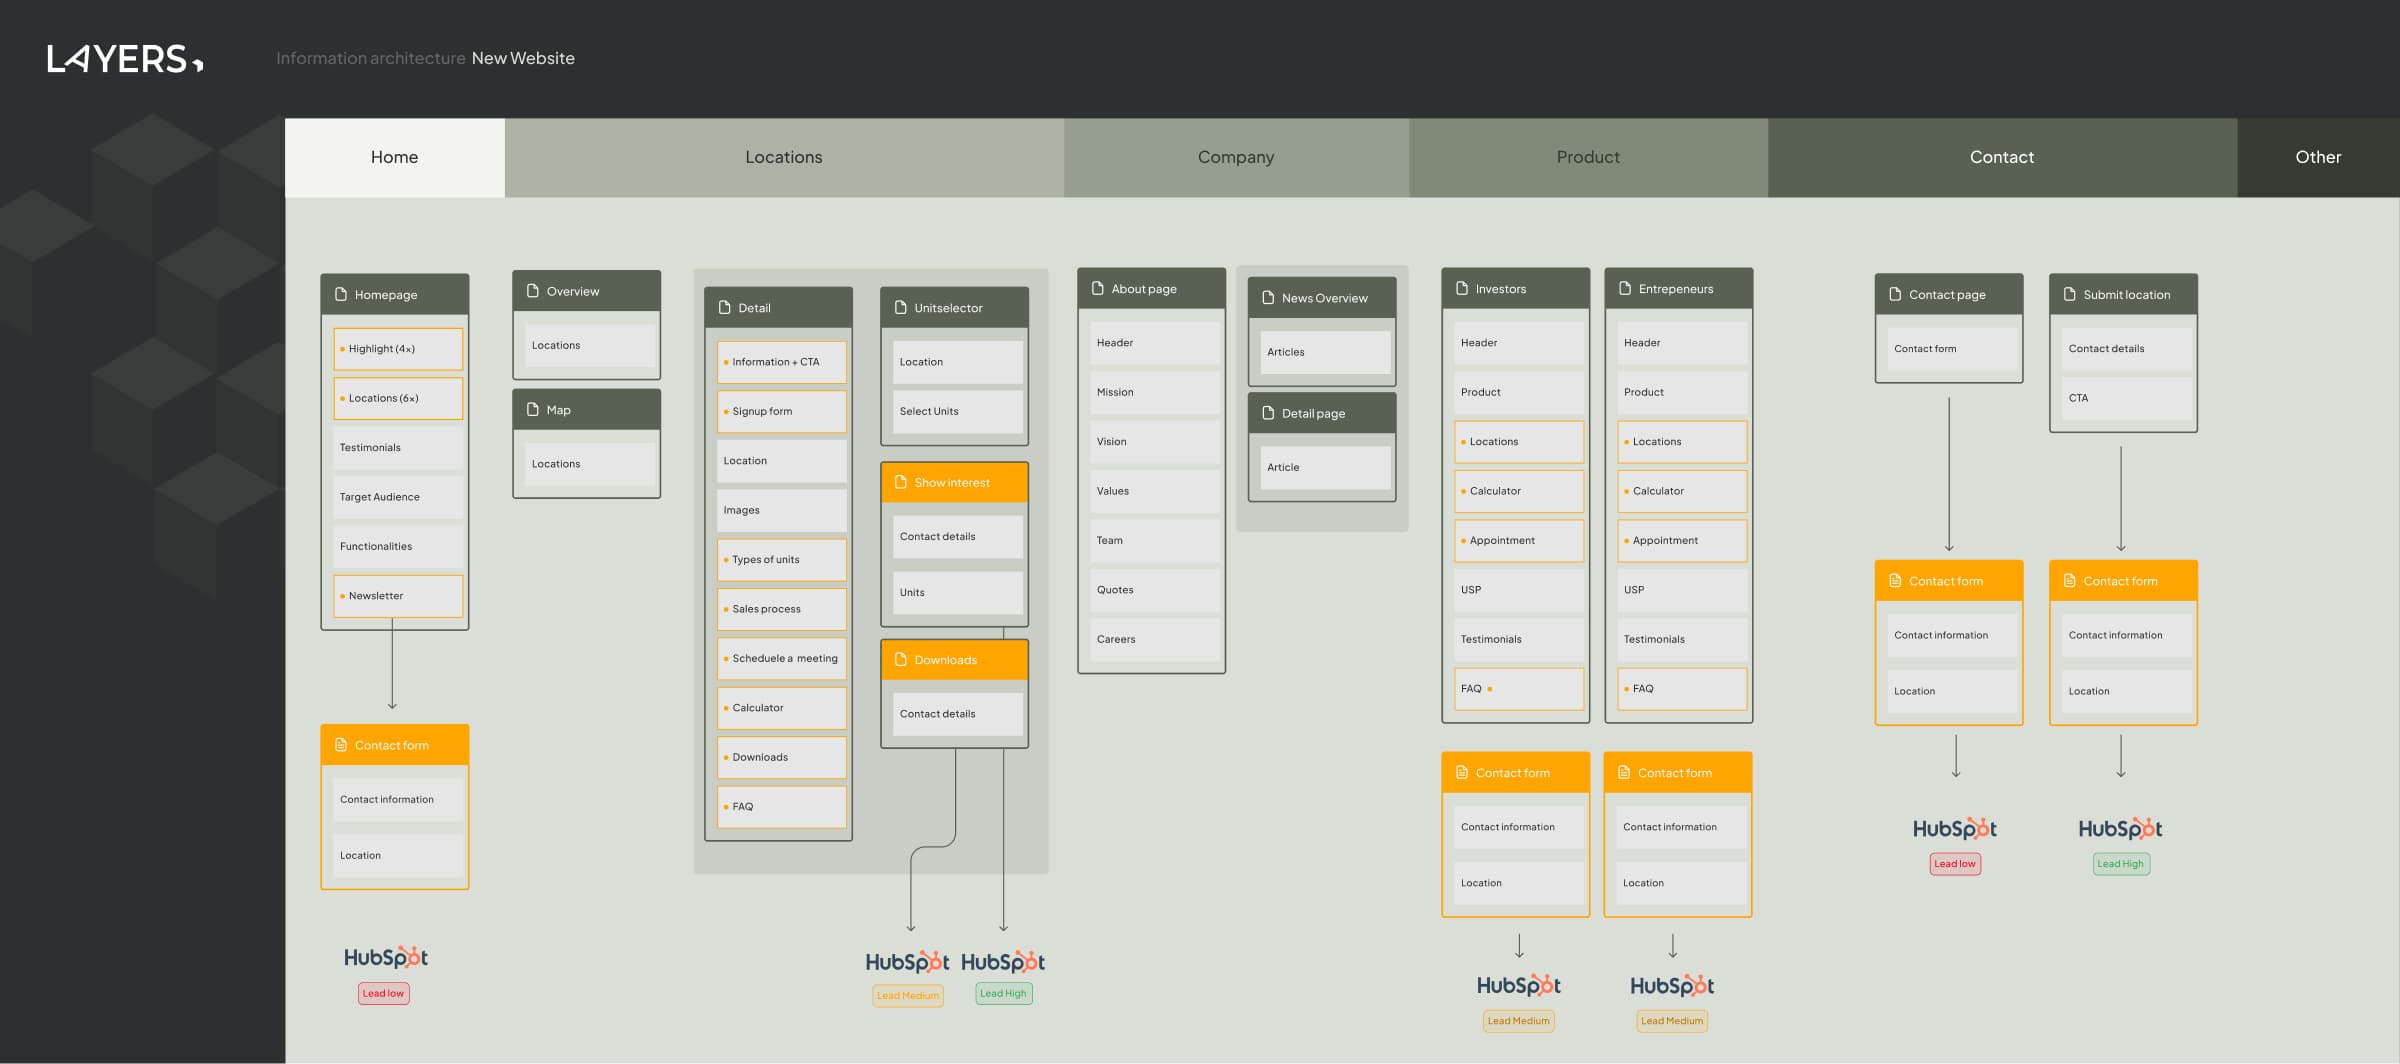The width and height of the screenshot is (2400, 1064).
Task: Click the page icon beside Entrepeneurs
Action: [x=1625, y=288]
